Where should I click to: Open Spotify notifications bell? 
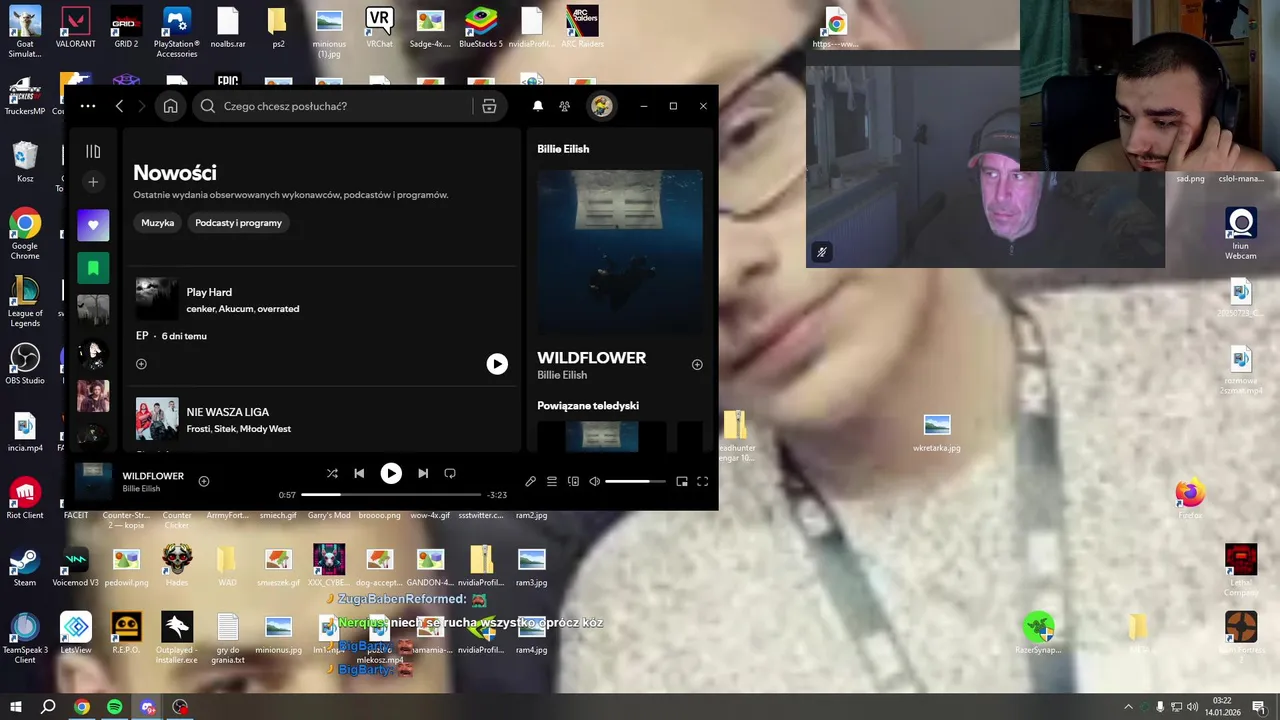pyautogui.click(x=538, y=106)
